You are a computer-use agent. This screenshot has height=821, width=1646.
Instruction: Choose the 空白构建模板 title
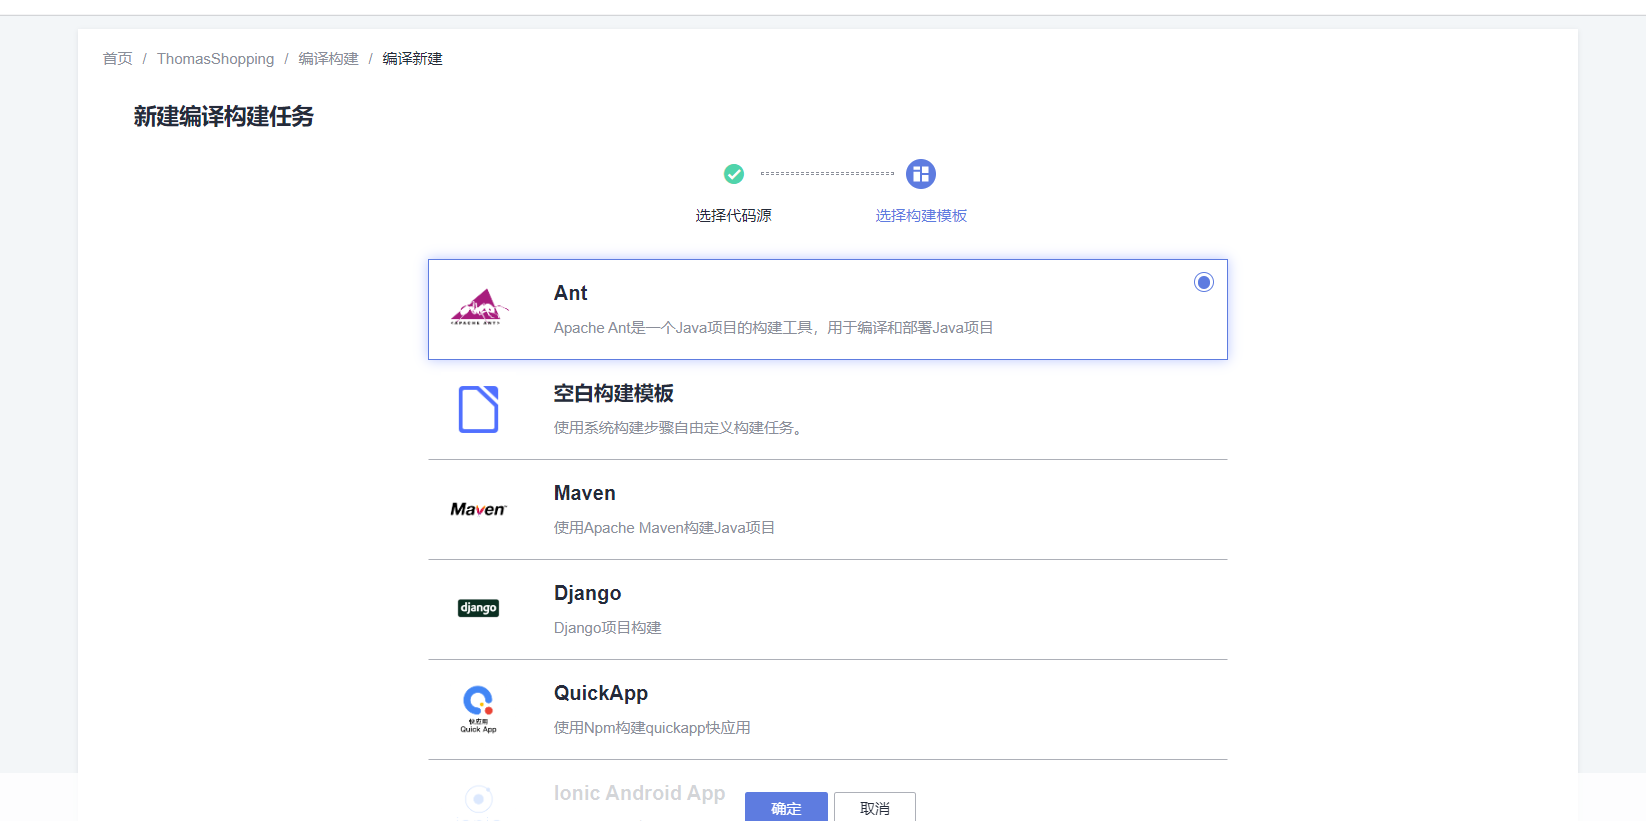coord(614,393)
